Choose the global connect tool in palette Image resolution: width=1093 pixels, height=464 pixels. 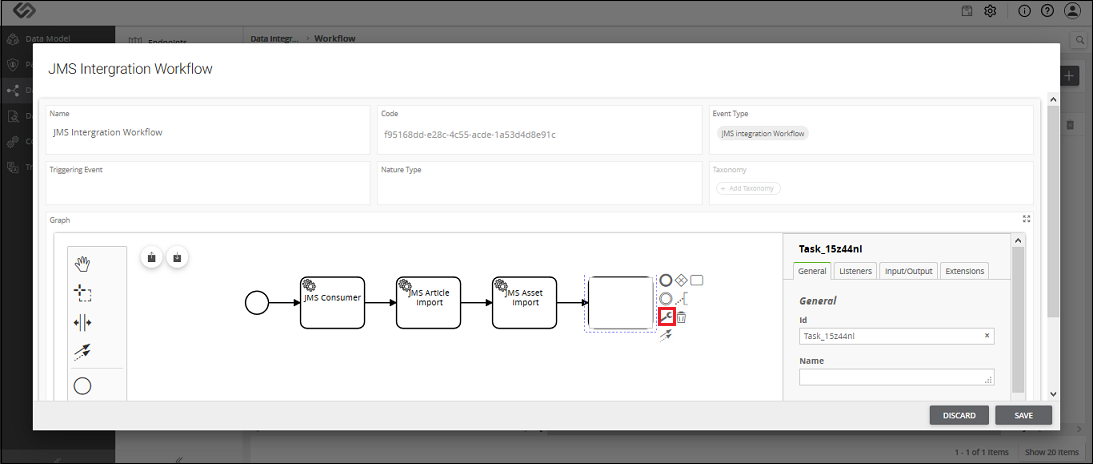[83, 352]
